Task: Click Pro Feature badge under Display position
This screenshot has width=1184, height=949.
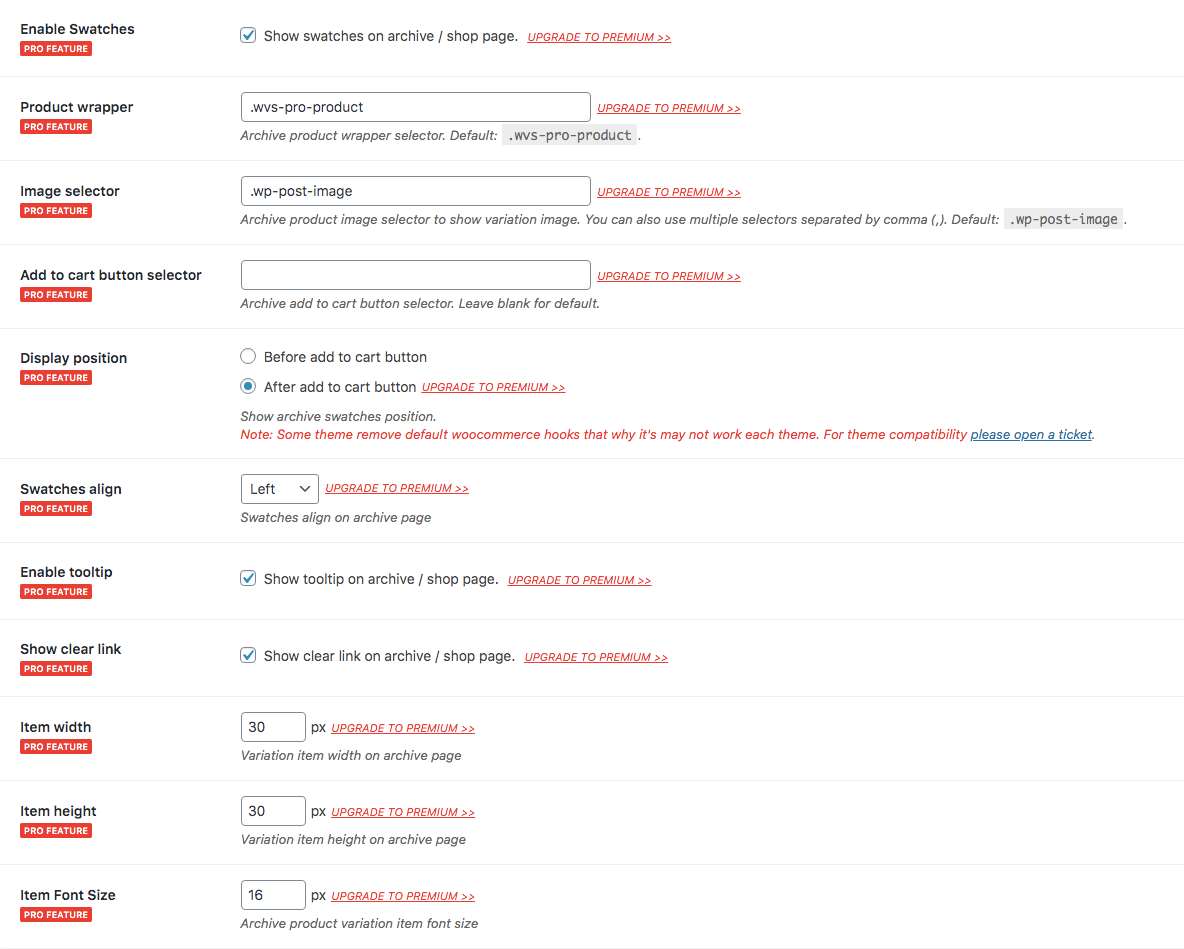Action: [56, 378]
